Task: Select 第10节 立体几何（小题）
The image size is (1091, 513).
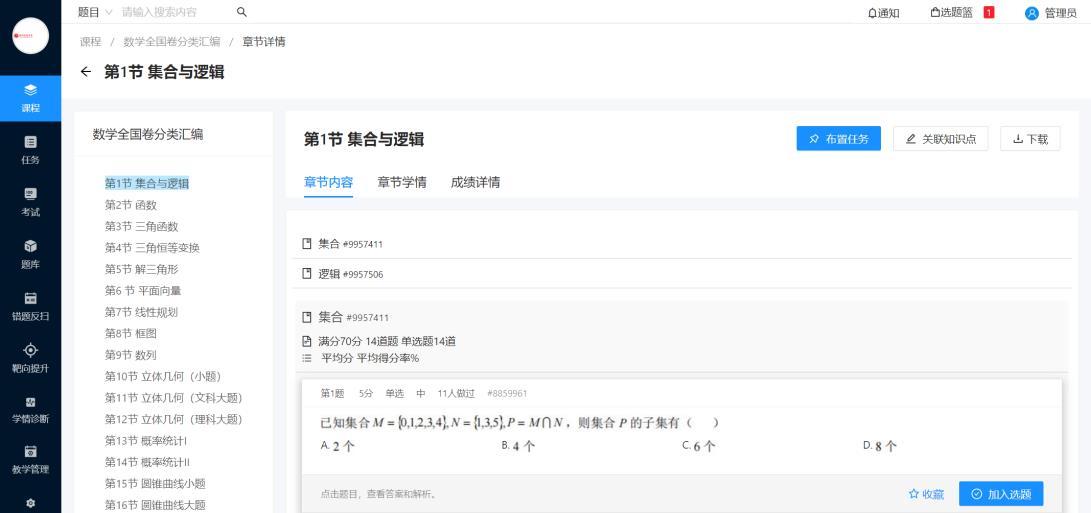Action: pos(163,377)
